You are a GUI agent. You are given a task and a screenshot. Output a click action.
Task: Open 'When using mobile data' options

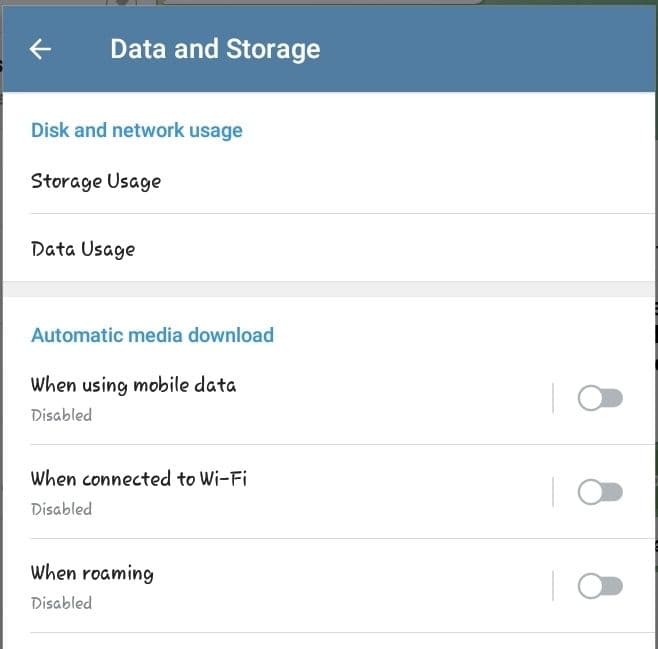[x=277, y=398]
